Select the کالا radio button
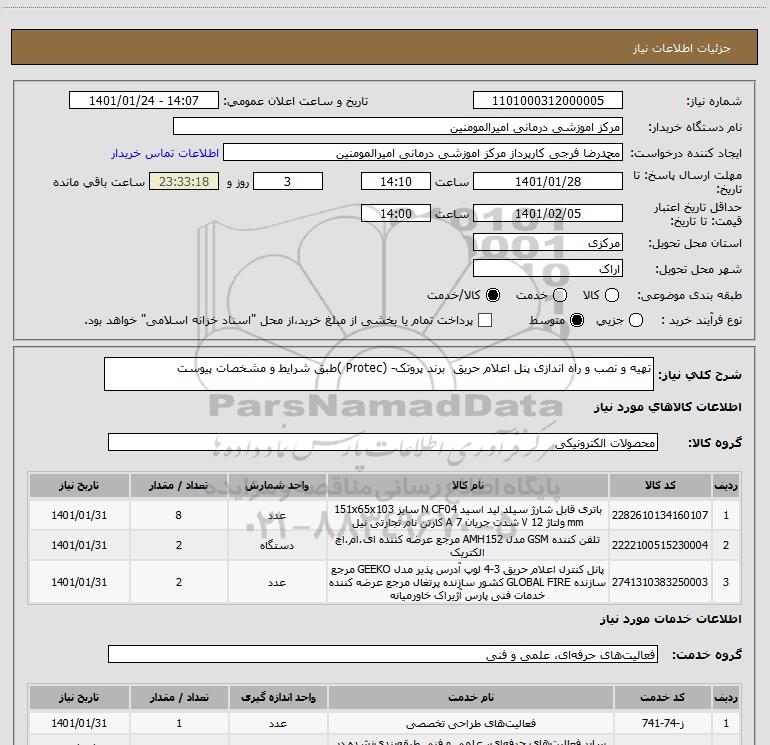 click(612, 295)
